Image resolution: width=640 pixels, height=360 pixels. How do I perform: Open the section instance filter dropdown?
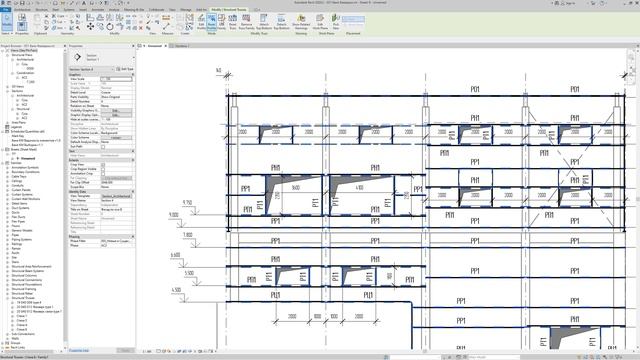pos(91,69)
